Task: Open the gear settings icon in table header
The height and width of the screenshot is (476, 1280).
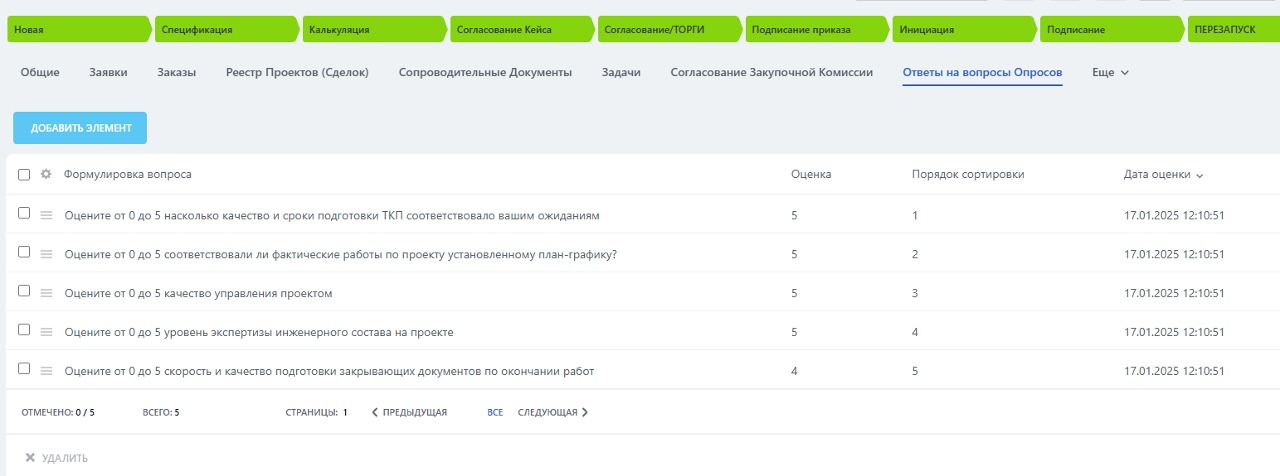Action: coord(46,174)
